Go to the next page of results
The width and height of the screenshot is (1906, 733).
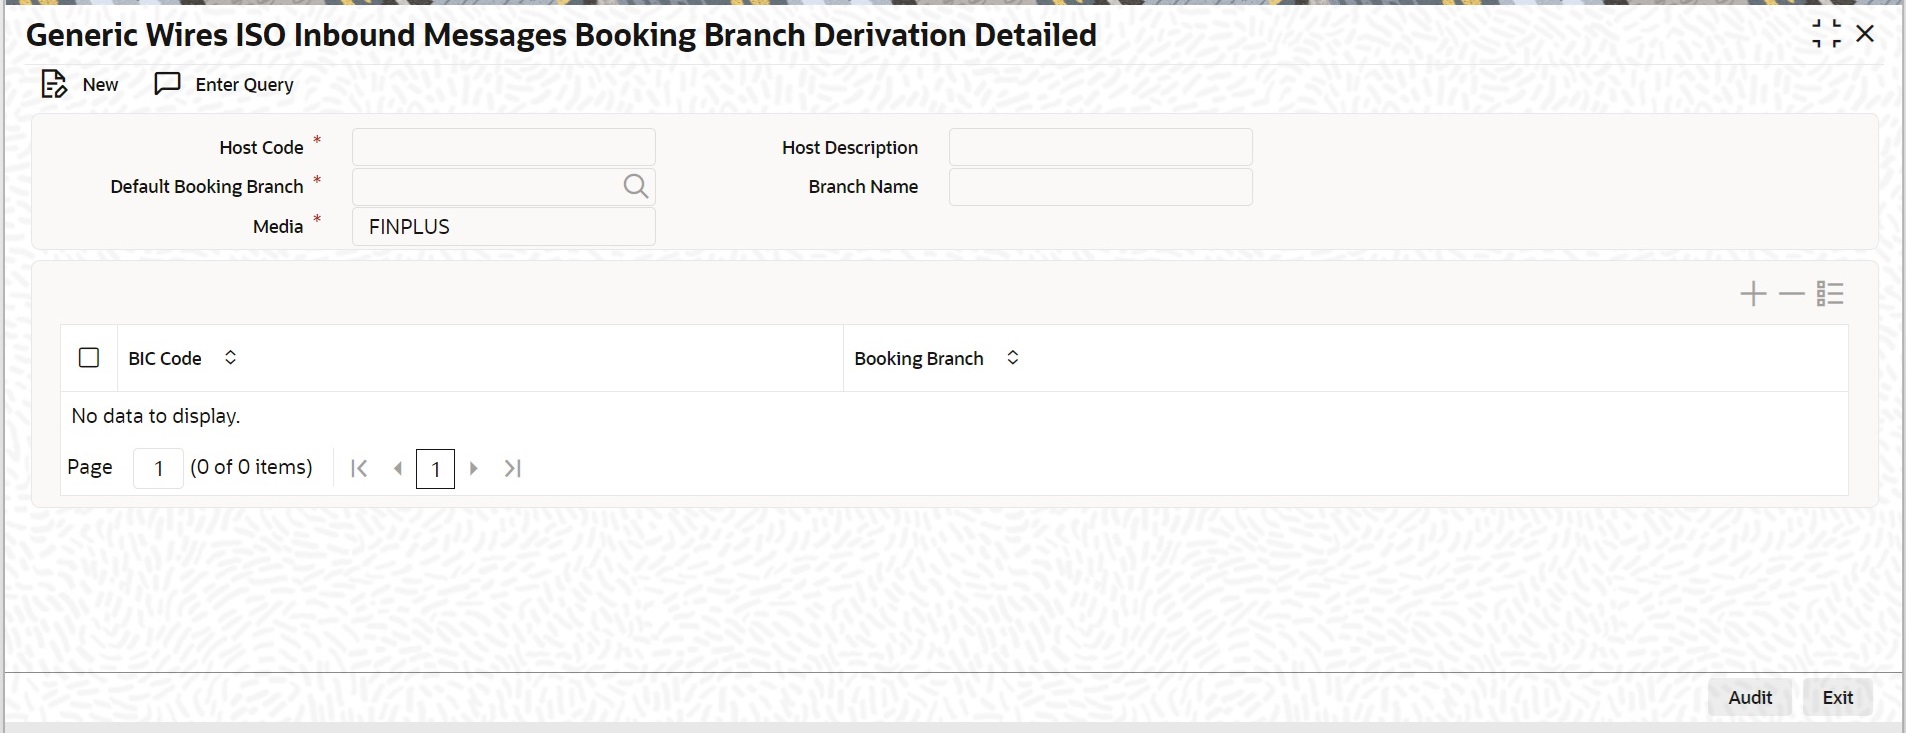[474, 468]
